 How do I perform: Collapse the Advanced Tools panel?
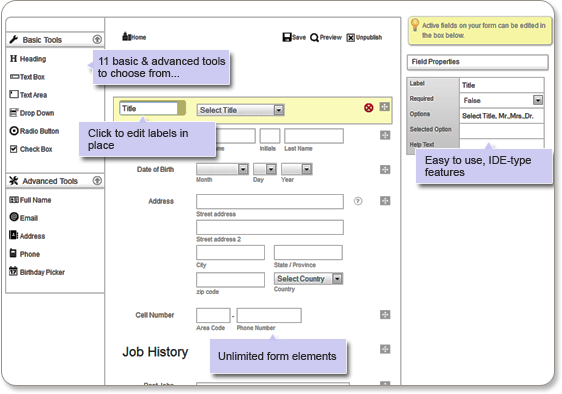tap(97, 180)
